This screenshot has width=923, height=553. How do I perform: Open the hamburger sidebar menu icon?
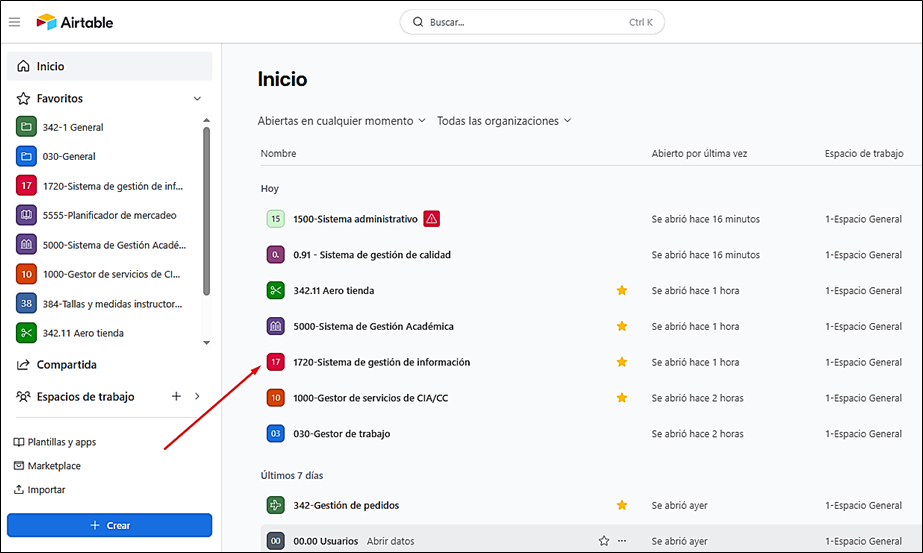pos(15,22)
